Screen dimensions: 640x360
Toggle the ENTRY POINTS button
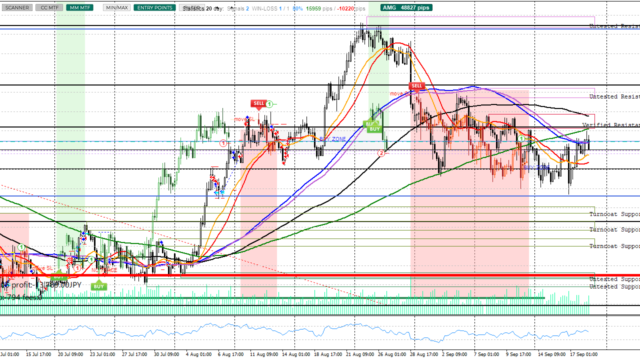point(155,8)
